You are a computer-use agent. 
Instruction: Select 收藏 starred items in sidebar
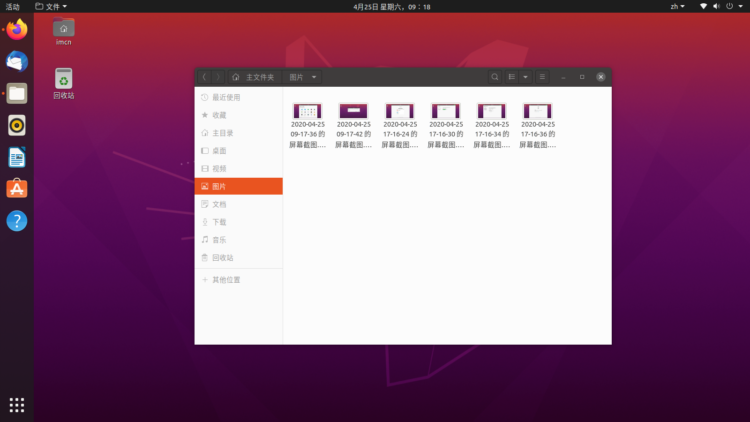coord(219,115)
